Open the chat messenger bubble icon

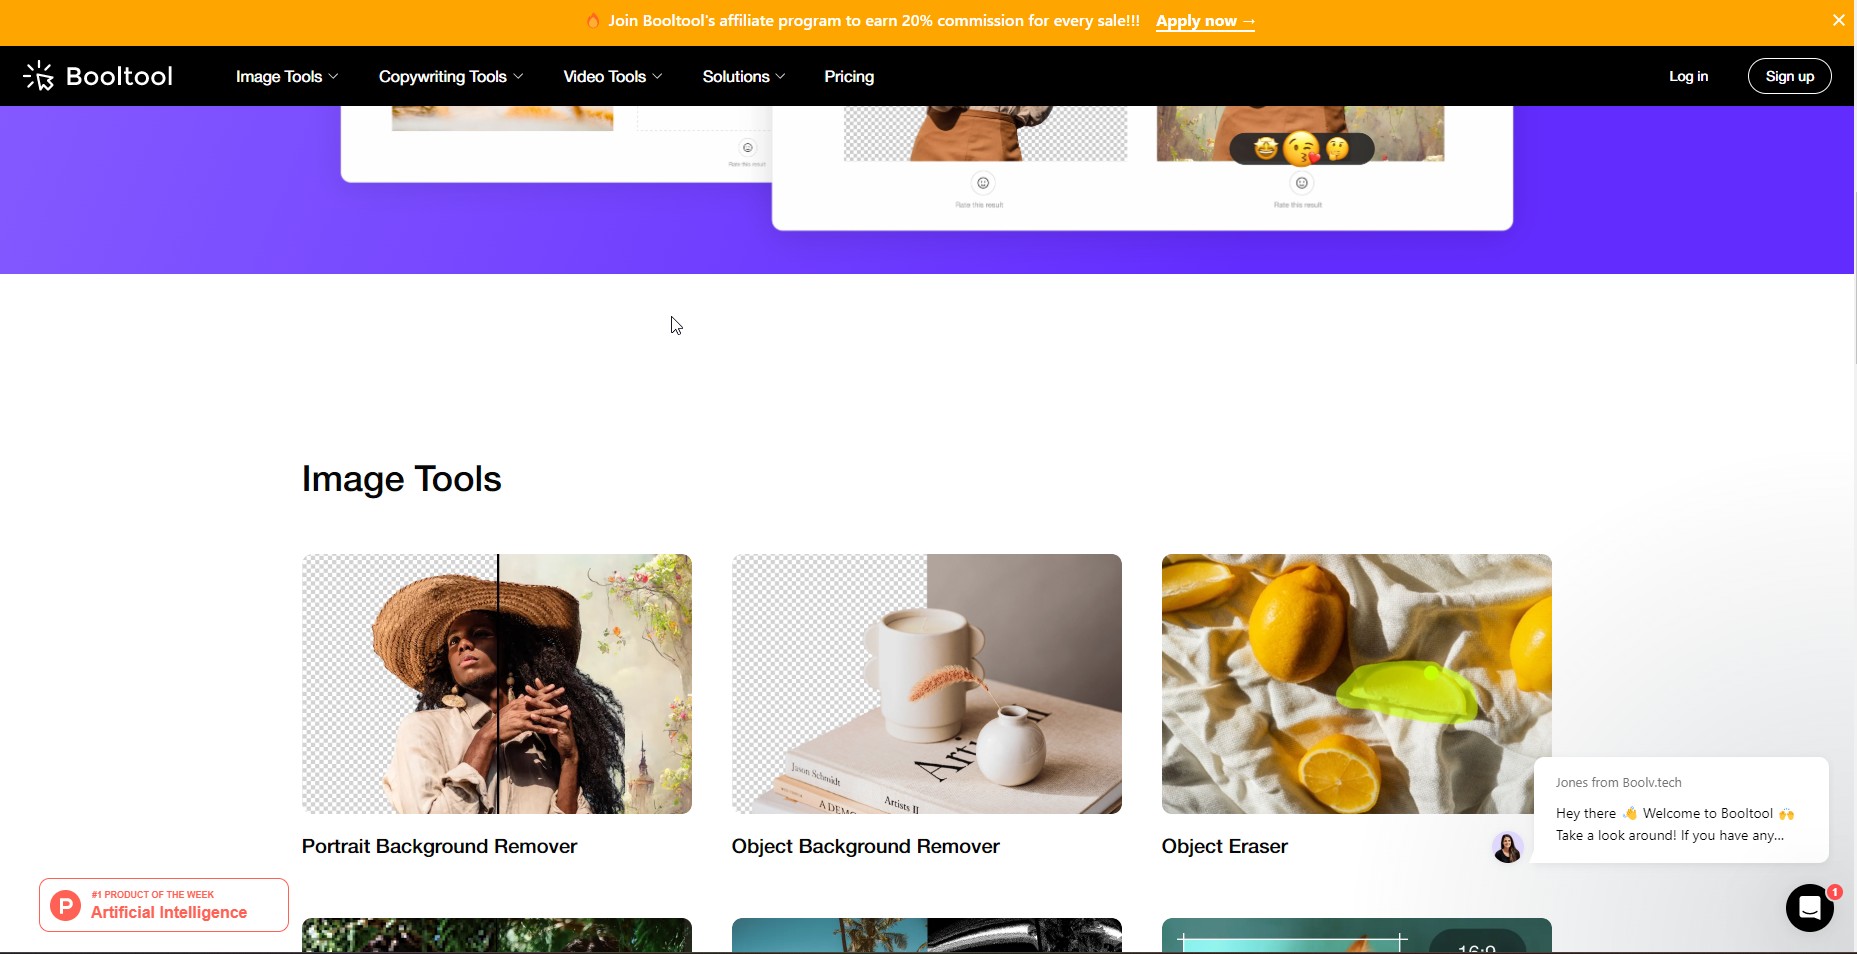click(1809, 907)
